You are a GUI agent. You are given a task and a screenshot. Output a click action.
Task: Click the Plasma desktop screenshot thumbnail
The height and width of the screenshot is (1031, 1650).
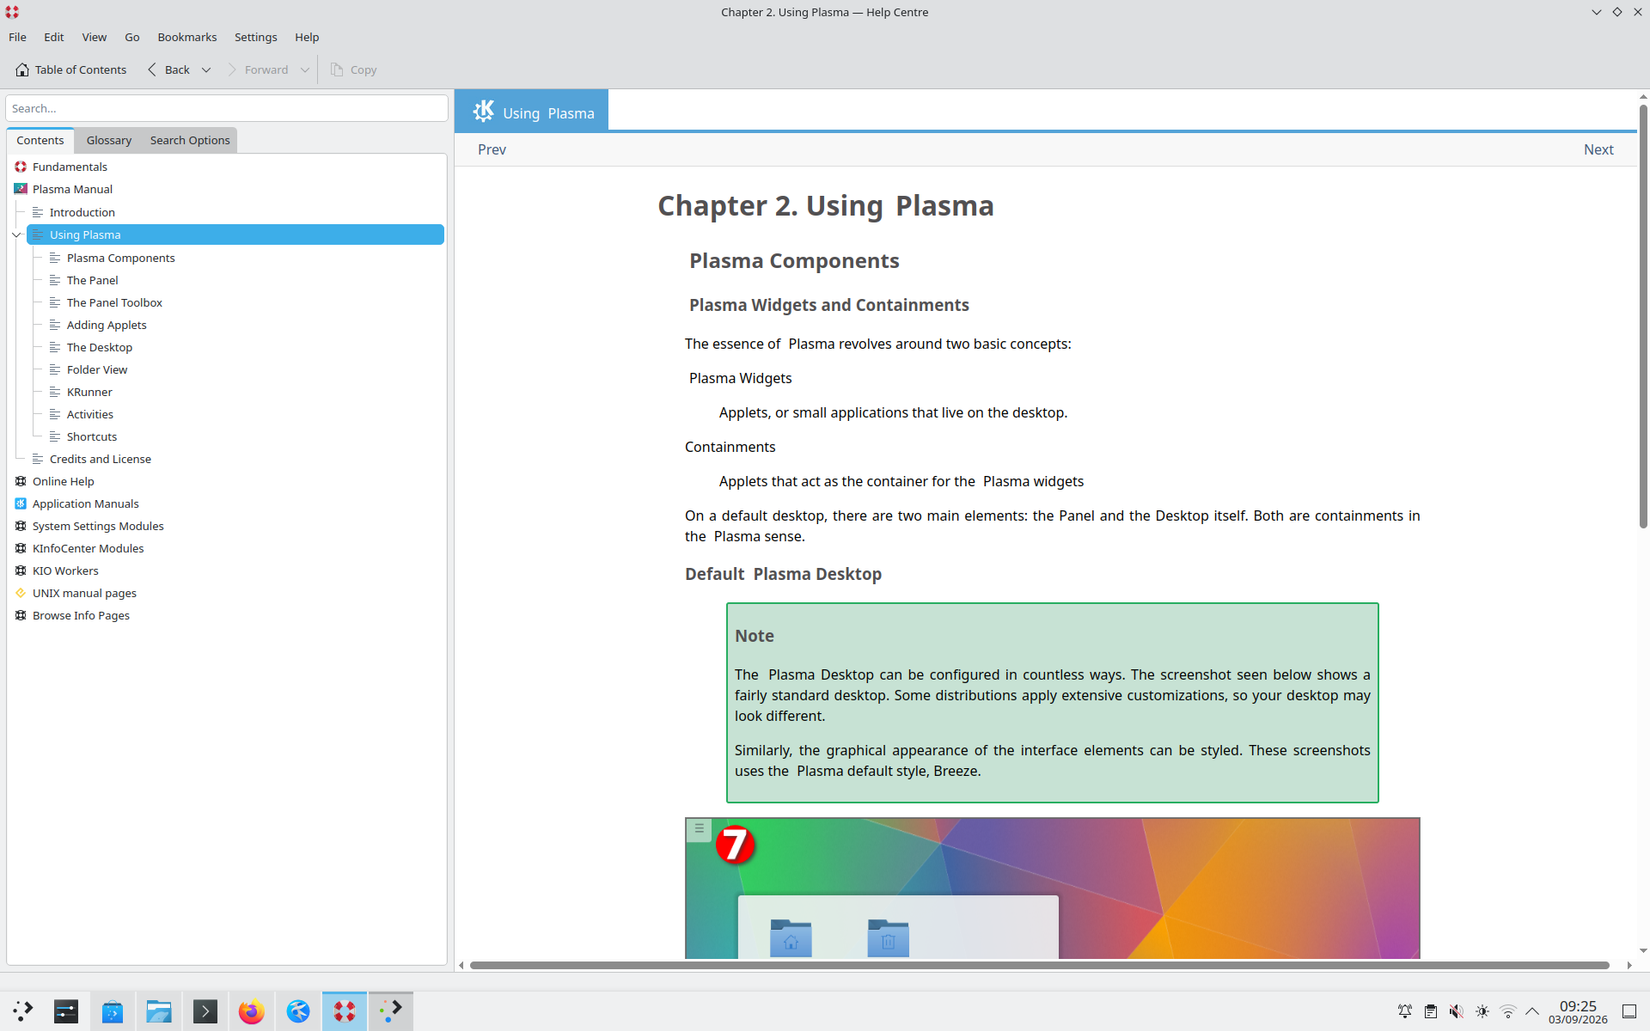click(1052, 888)
